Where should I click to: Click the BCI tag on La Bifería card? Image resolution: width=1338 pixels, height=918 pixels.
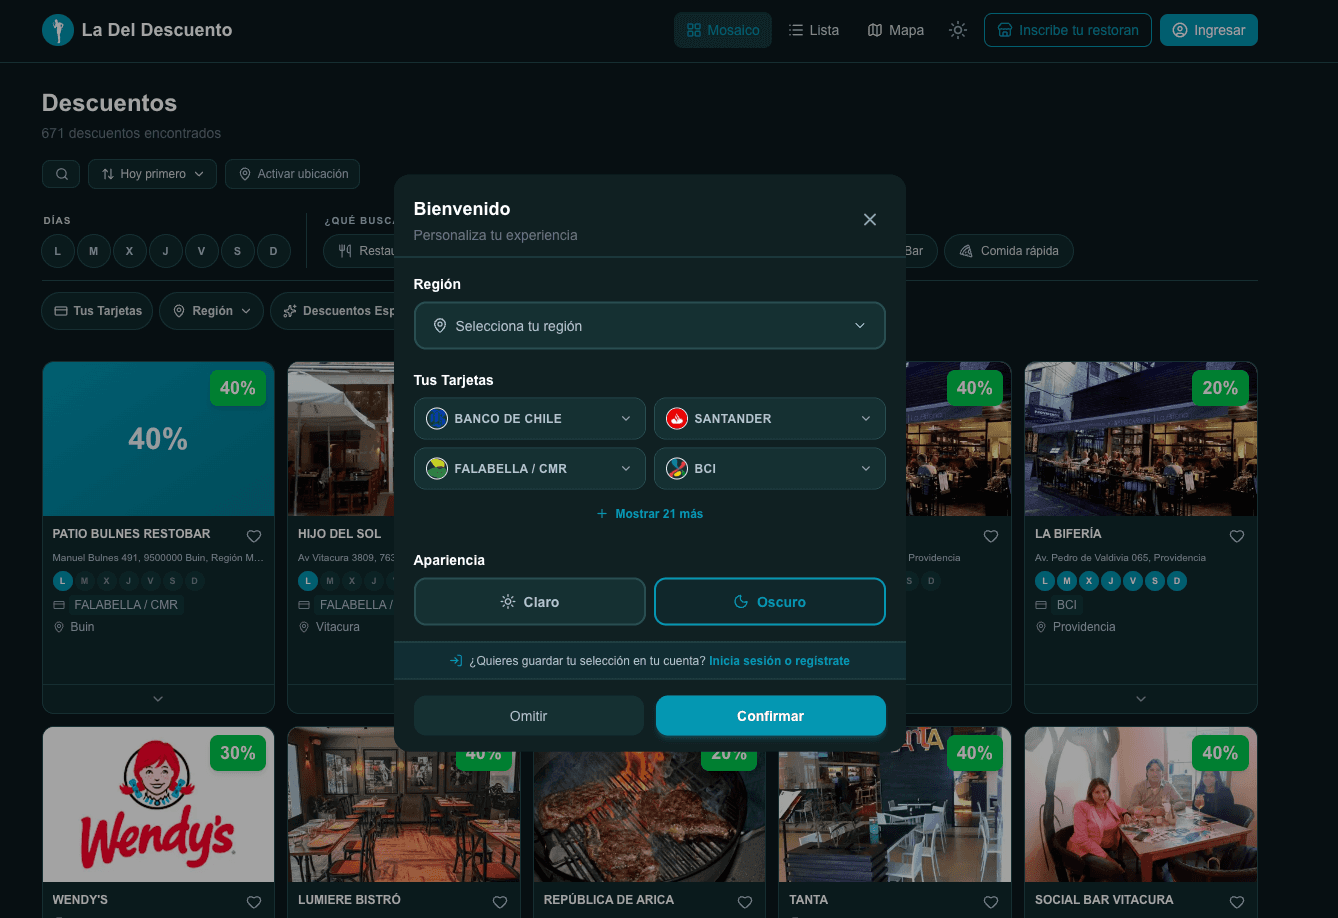pyautogui.click(x=1067, y=605)
